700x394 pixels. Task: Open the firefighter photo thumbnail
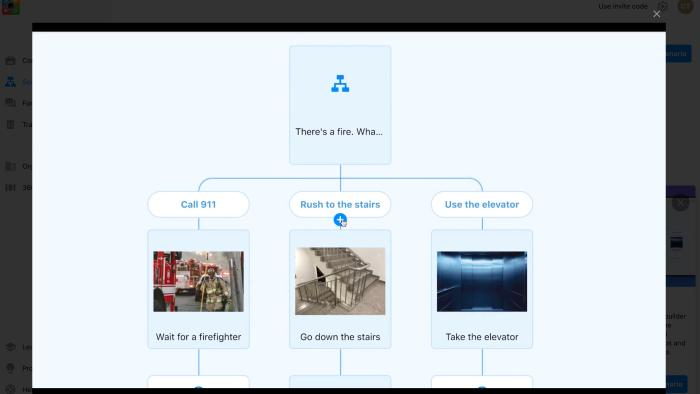(199, 281)
